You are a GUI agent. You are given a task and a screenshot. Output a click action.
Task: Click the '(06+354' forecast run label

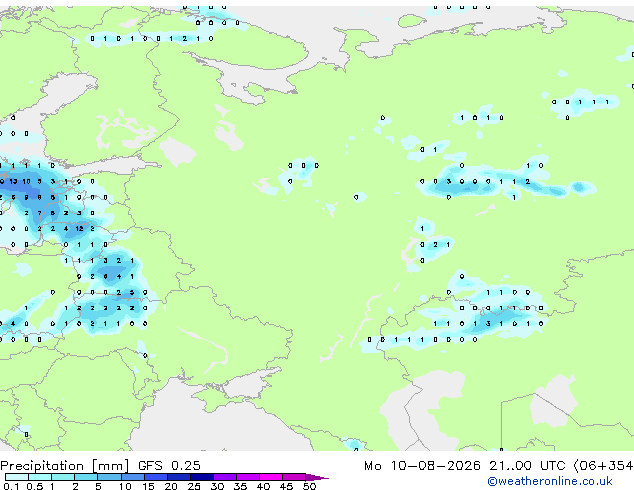tap(603, 466)
